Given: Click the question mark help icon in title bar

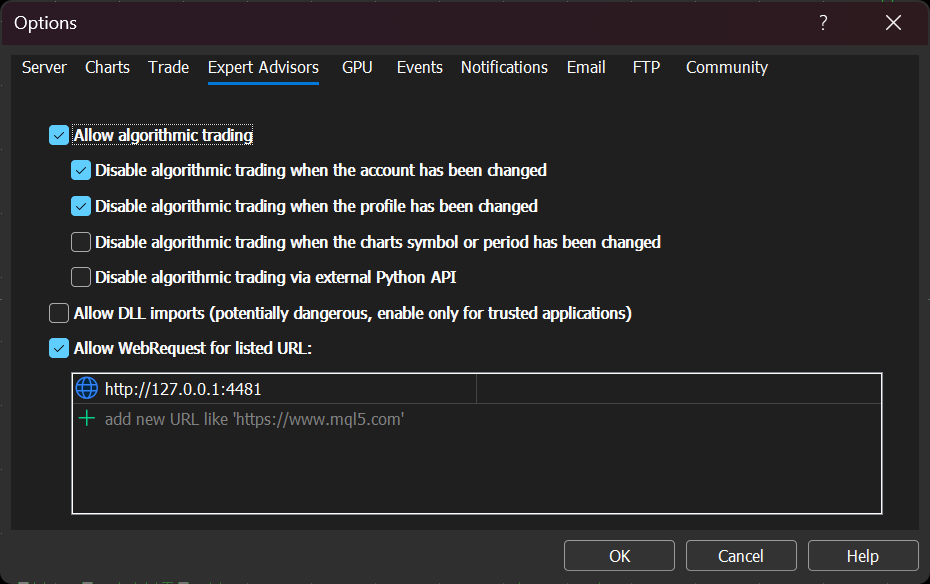Looking at the screenshot, I should (823, 23).
